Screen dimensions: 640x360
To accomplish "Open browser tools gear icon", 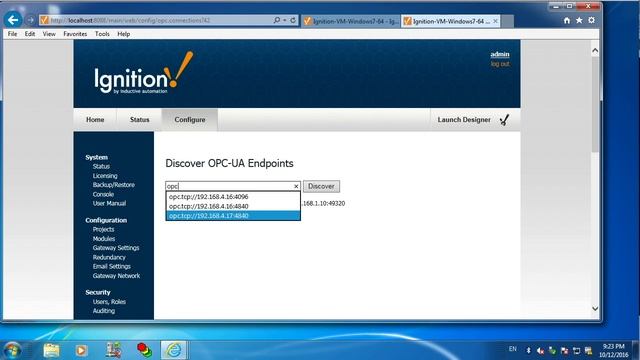I will pyautogui.click(x=591, y=20).
